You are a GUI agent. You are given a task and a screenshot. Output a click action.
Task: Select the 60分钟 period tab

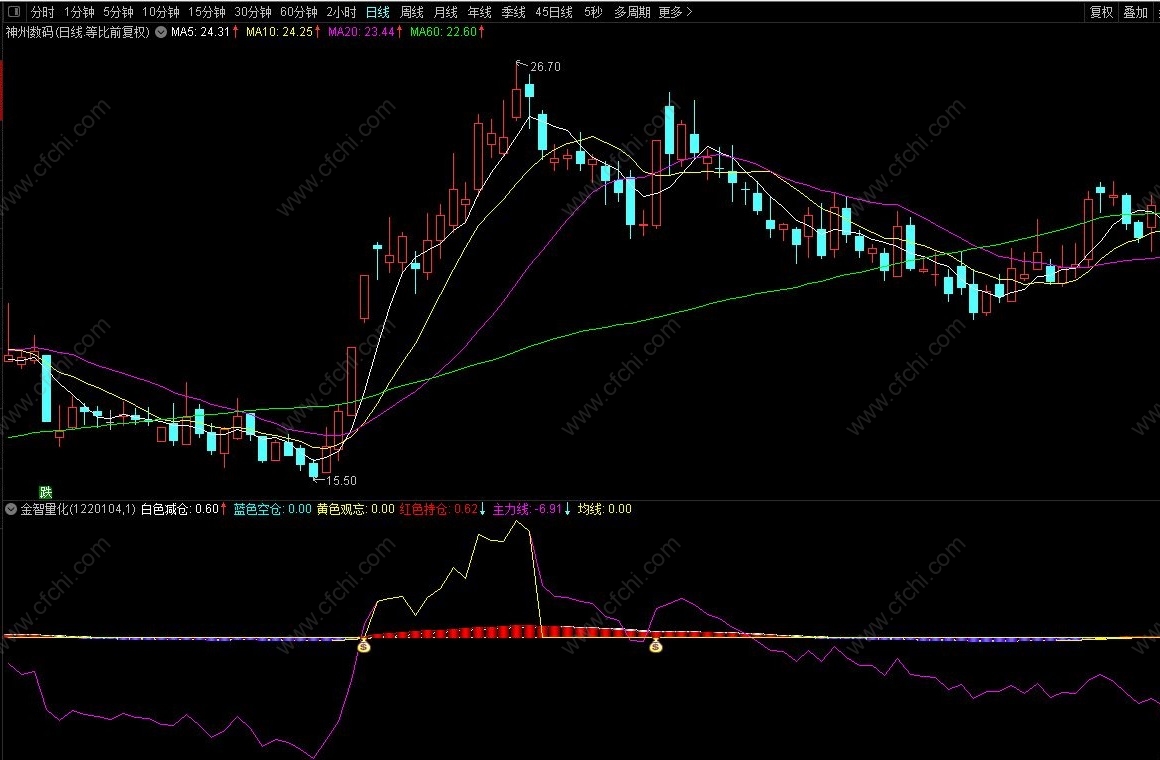[x=299, y=12]
